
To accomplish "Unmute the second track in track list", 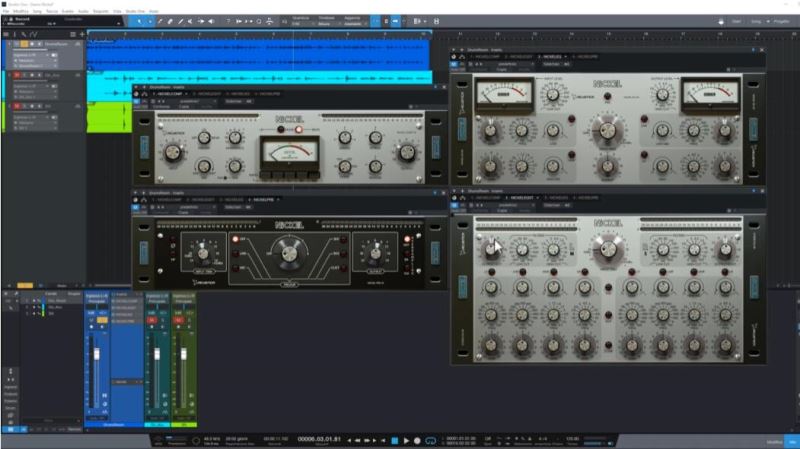I will 17,75.
